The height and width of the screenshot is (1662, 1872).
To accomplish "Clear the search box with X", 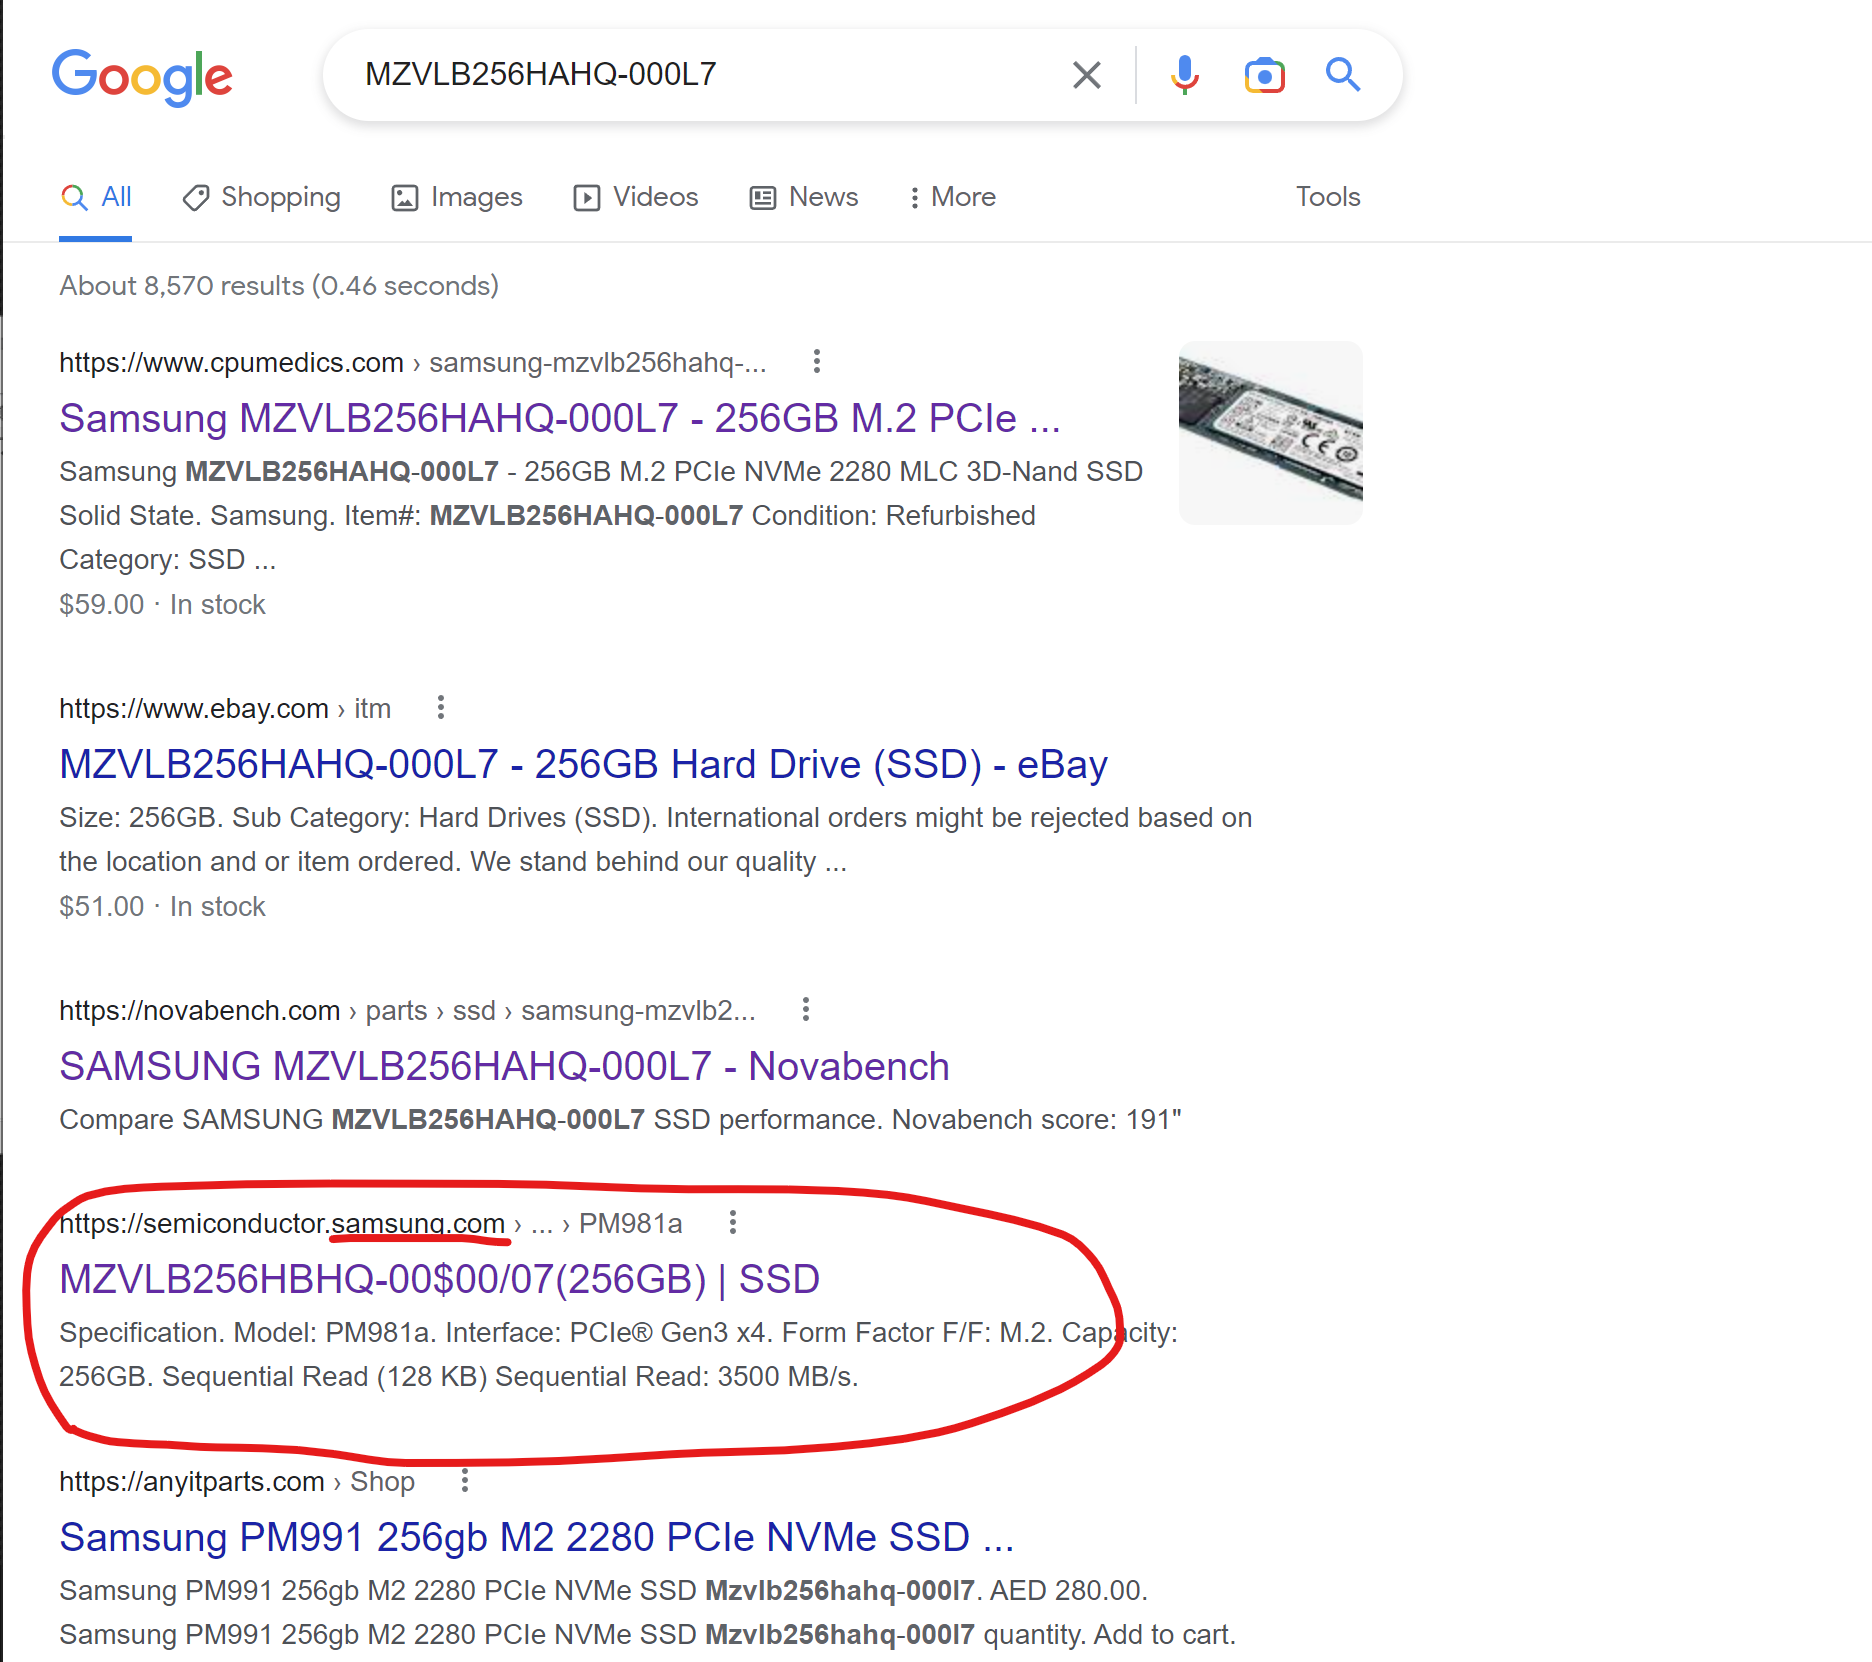I will coord(1086,75).
